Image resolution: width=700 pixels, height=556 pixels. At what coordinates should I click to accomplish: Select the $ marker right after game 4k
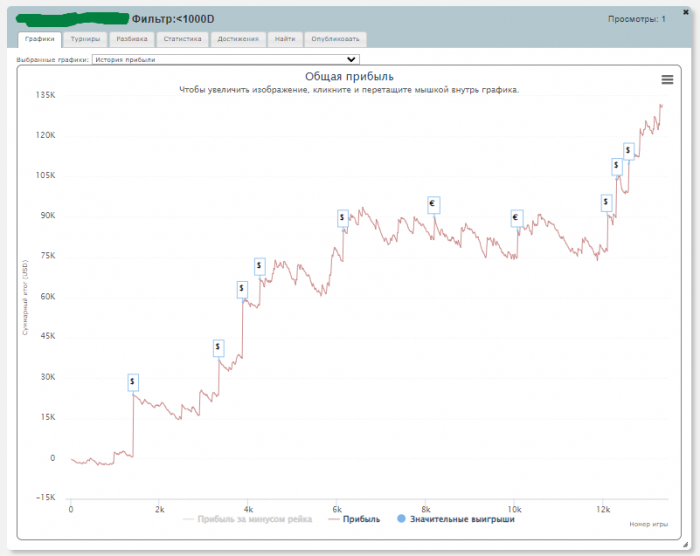pos(260,266)
